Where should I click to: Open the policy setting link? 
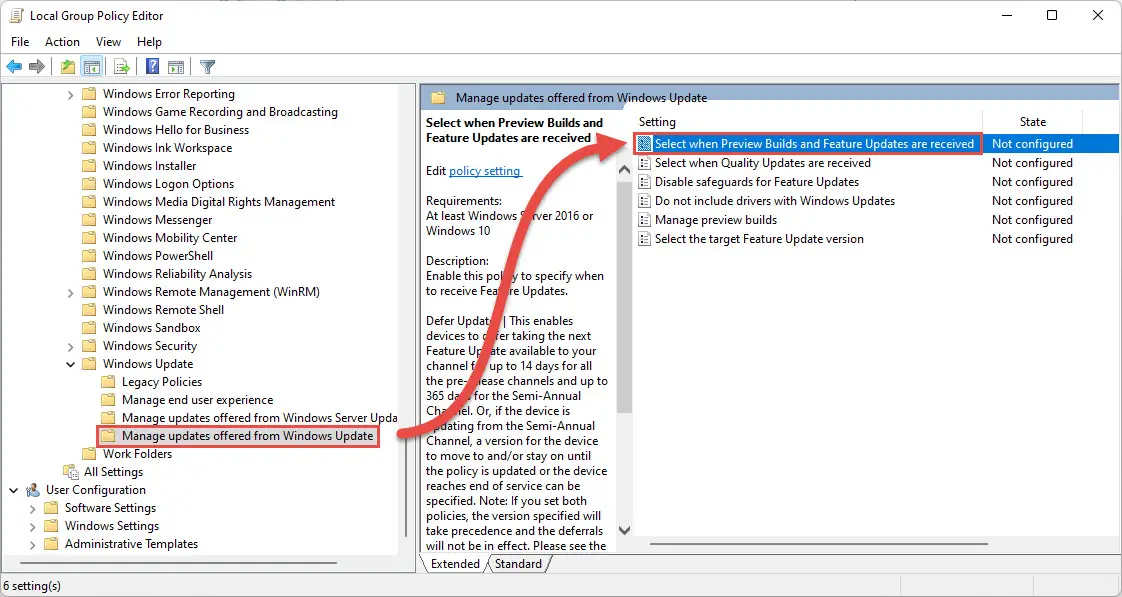[485, 171]
